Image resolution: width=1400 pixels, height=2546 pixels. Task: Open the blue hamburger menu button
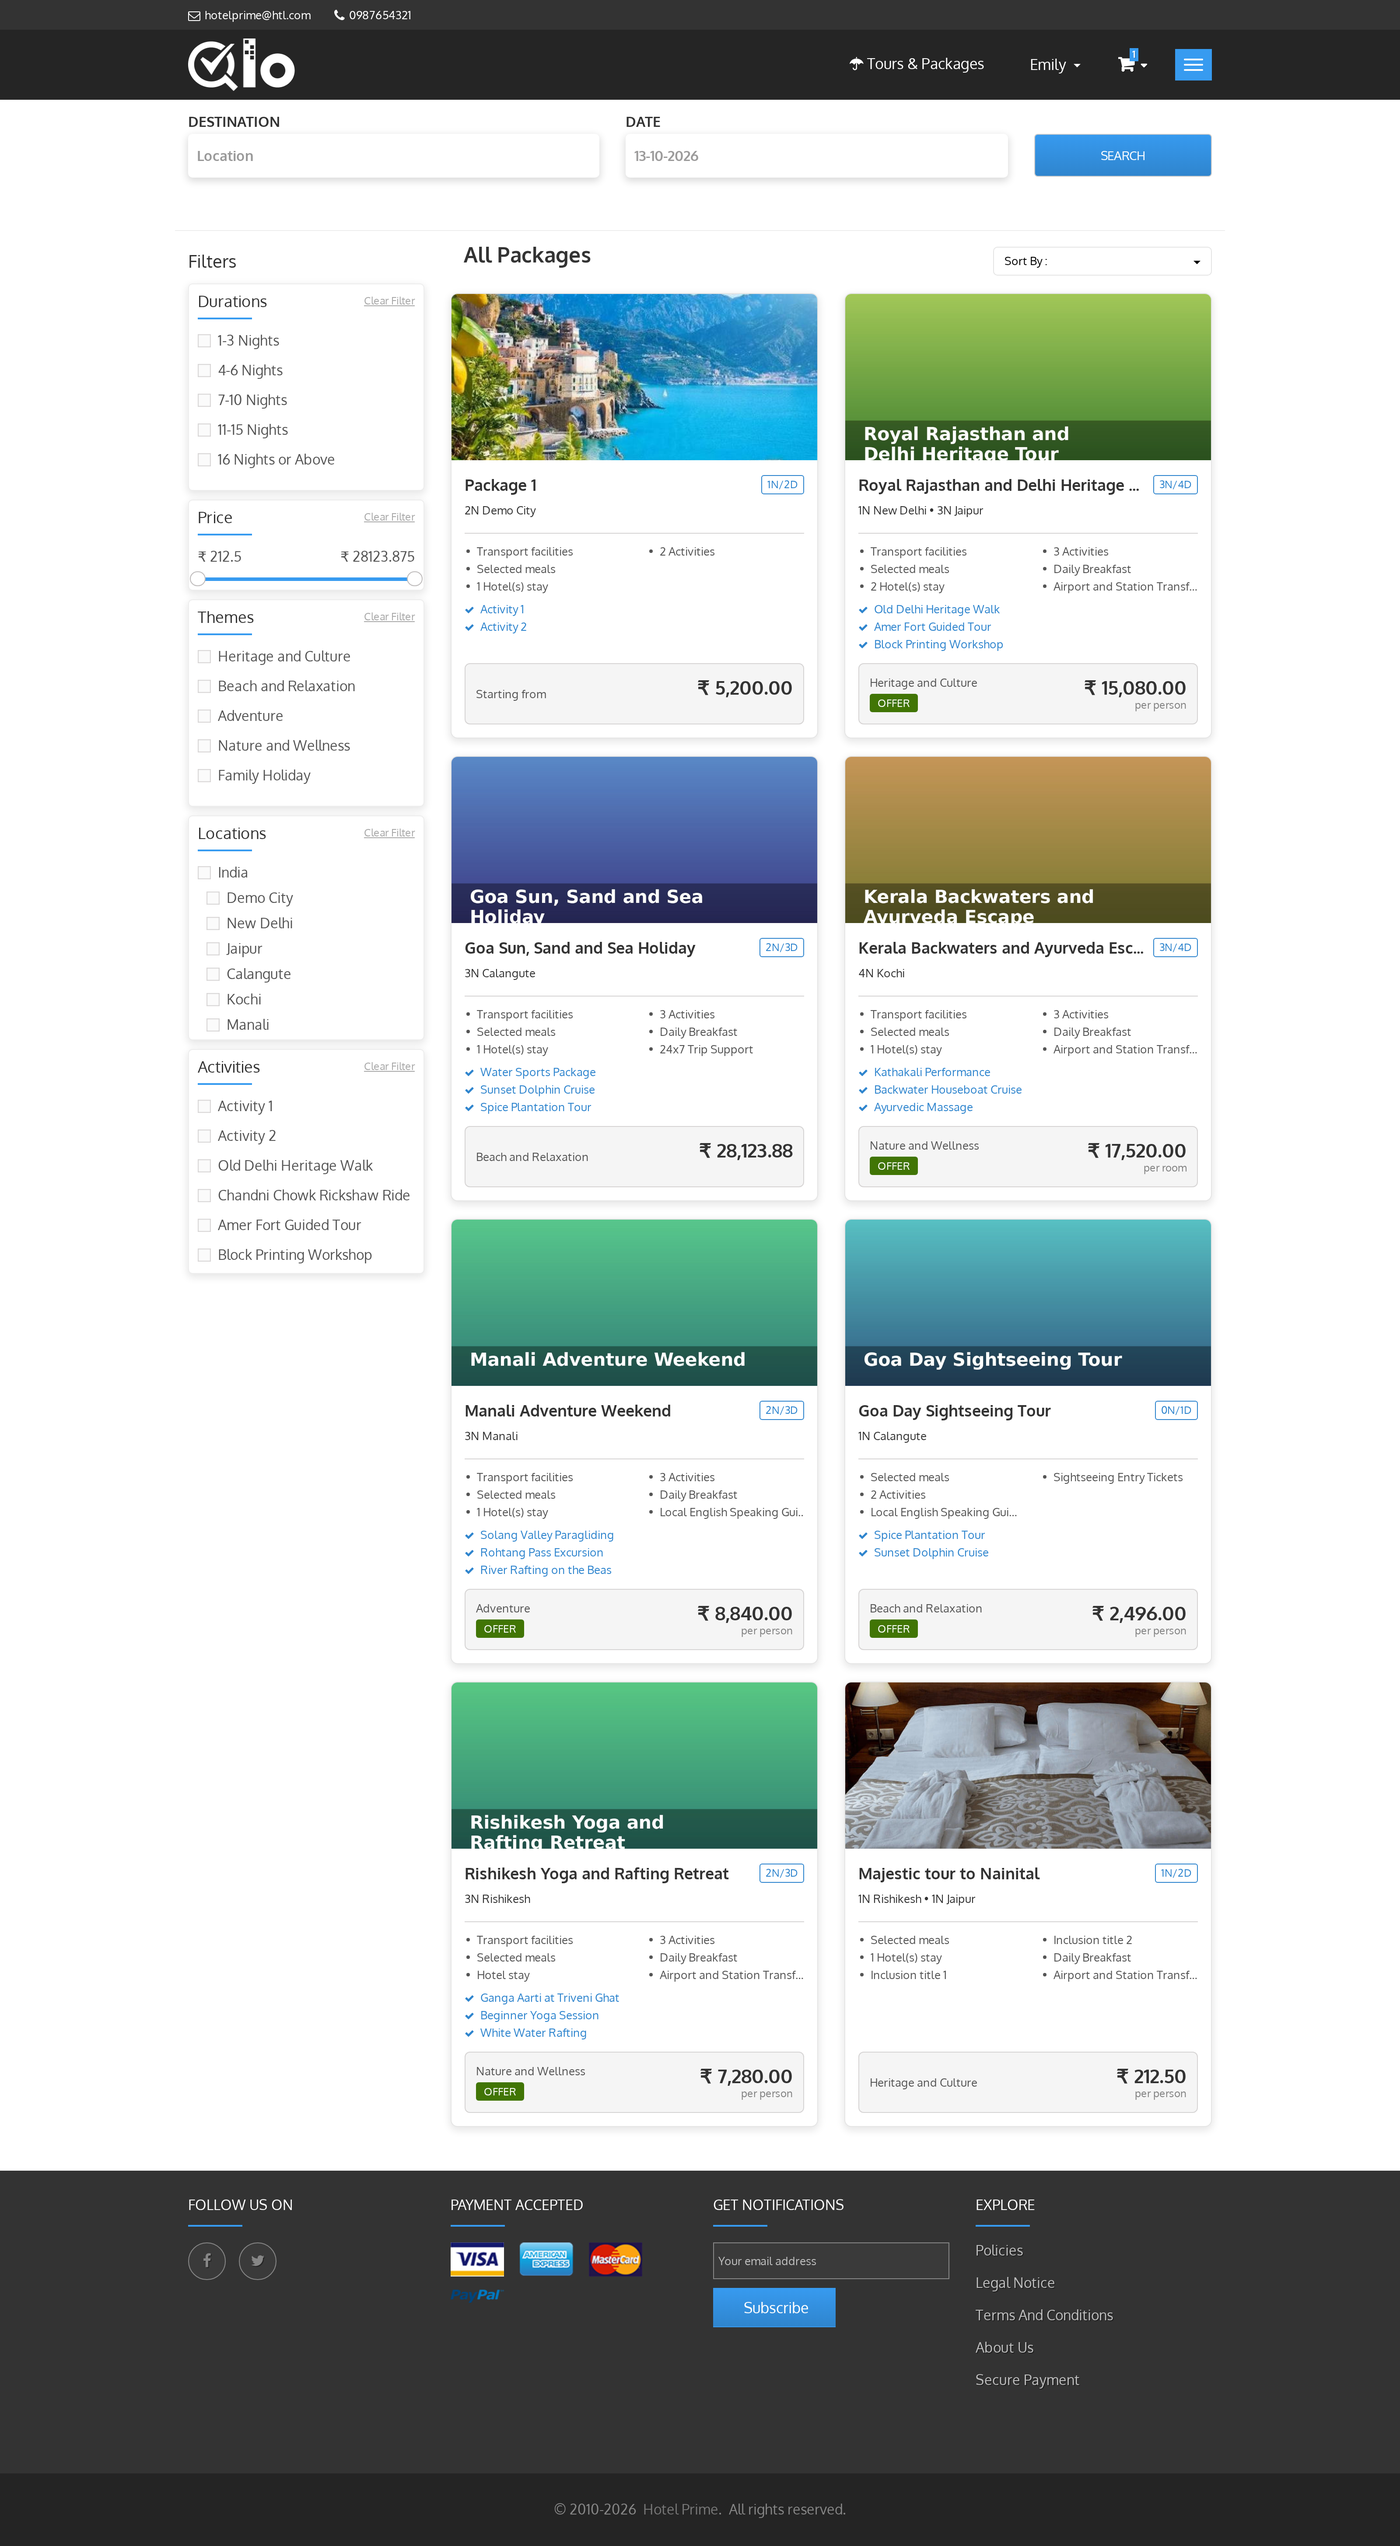[1193, 64]
